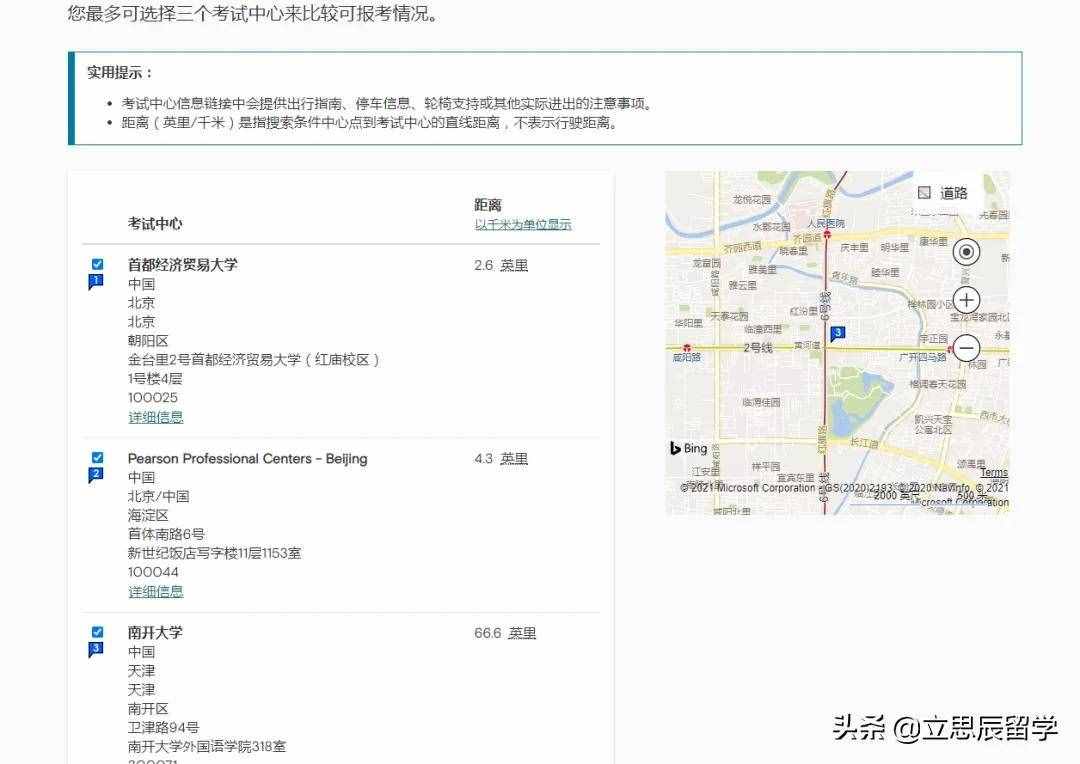
Task: Click the address line 金台里2号首都经济贸易大学（红庙校区）
Action: click(x=253, y=360)
